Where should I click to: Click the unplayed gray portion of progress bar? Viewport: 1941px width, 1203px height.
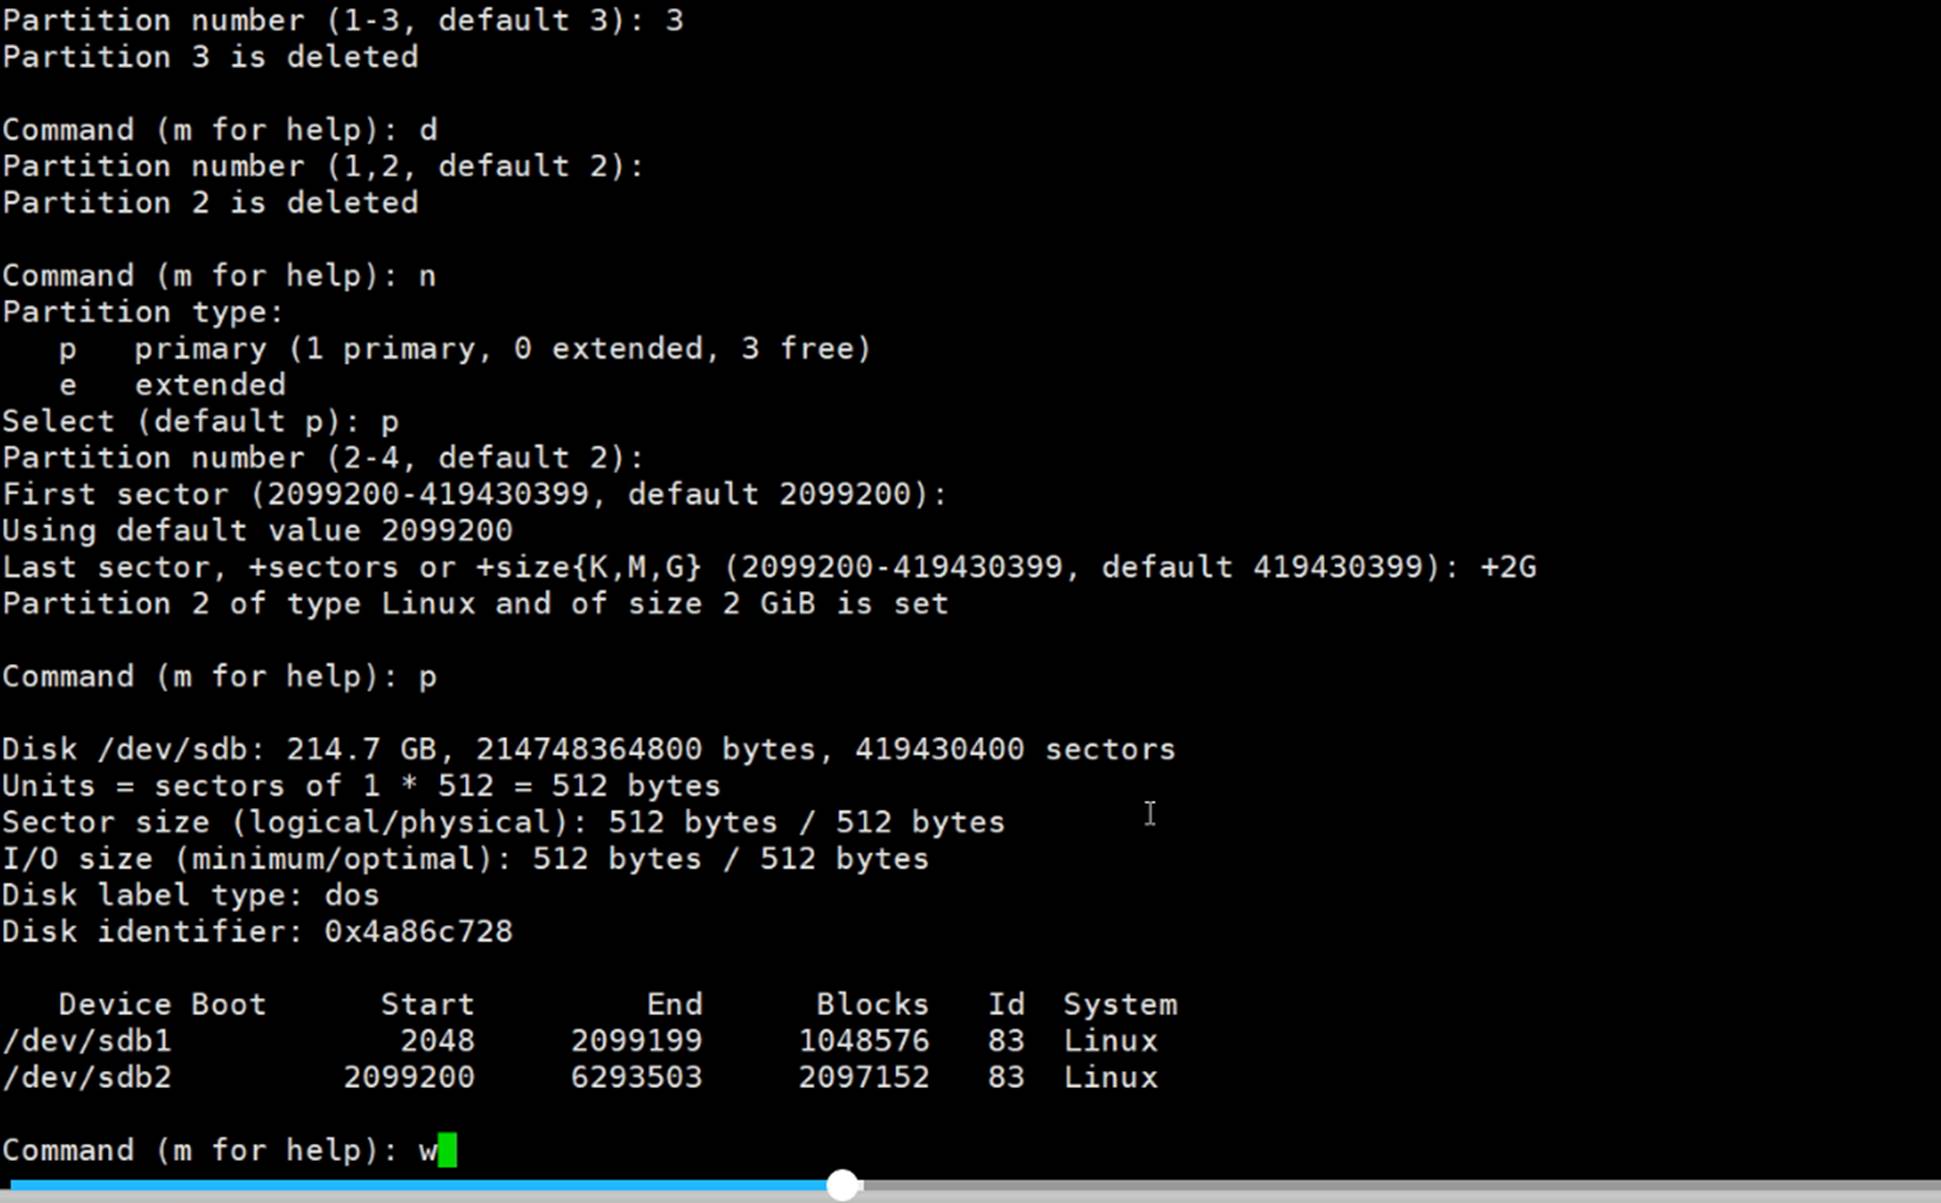pyautogui.click(x=1400, y=1186)
